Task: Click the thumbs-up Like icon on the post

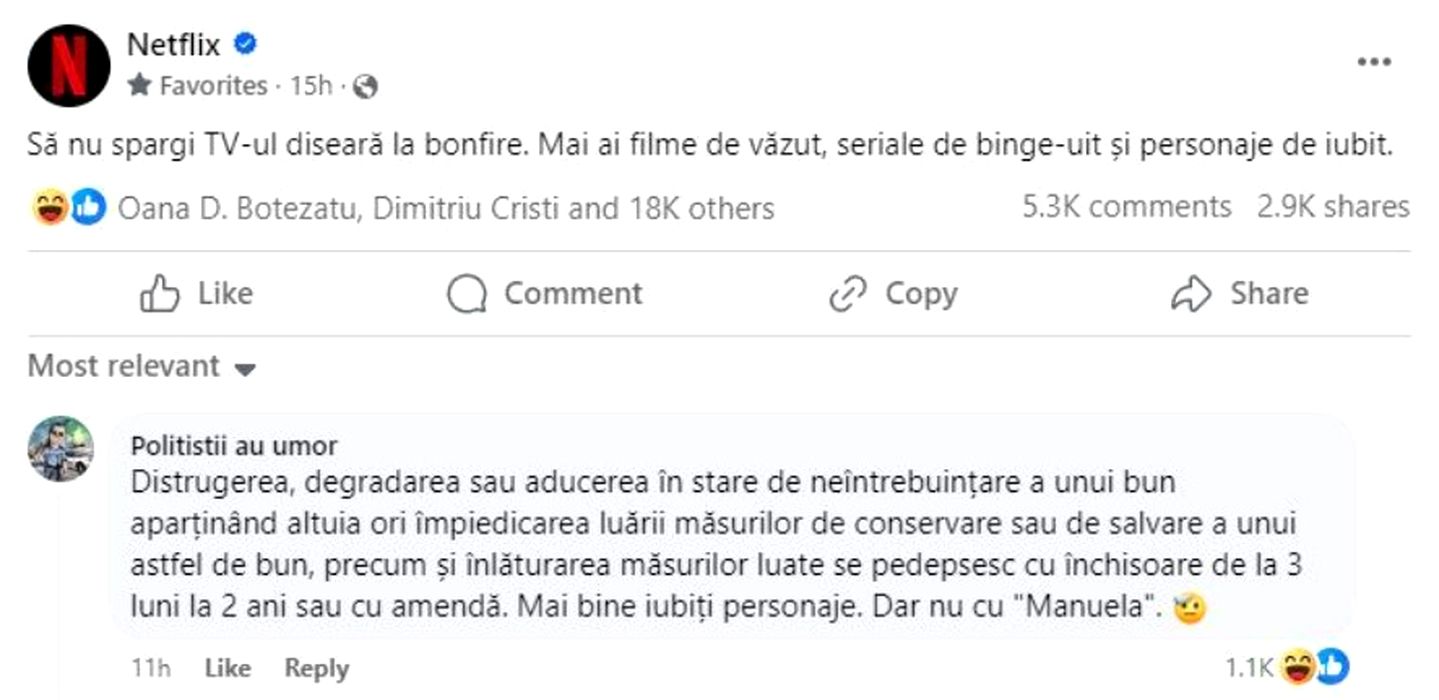Action: click(x=160, y=294)
